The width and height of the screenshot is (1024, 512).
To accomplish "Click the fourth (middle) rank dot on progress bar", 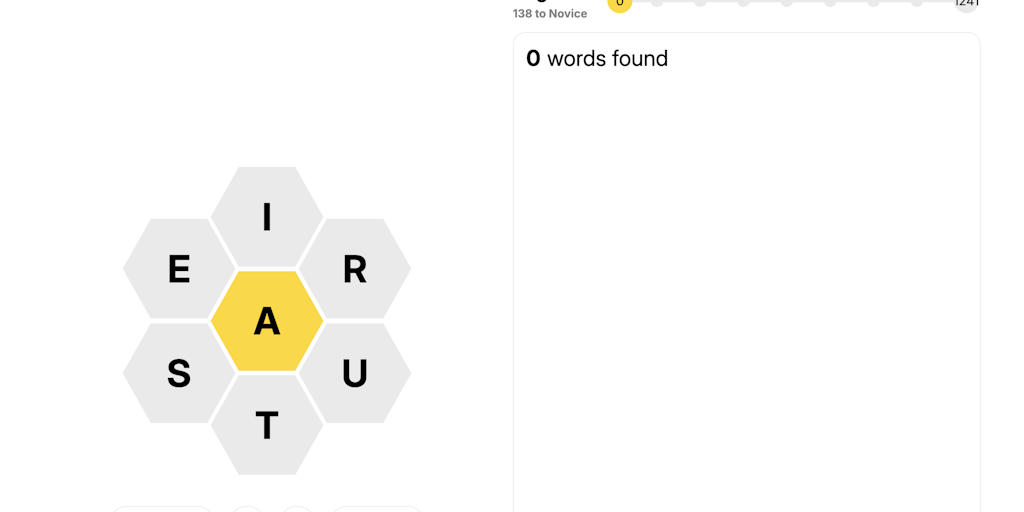I will (x=787, y=3).
